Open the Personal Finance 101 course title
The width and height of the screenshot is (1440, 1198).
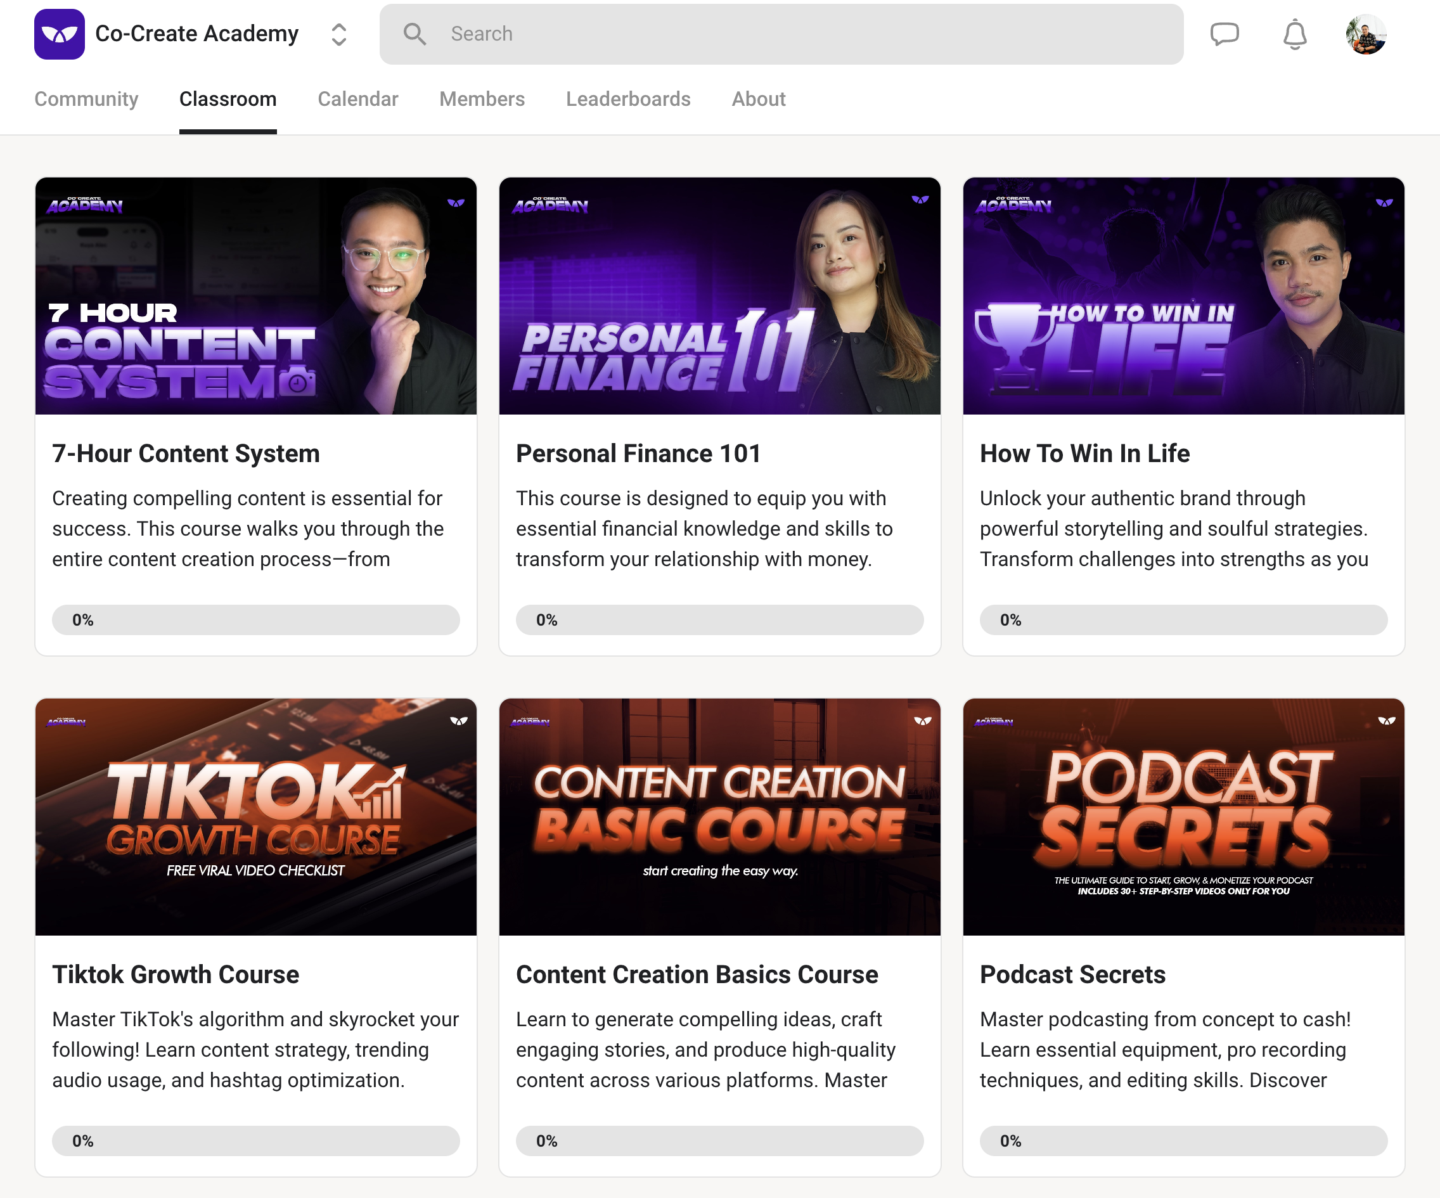(x=638, y=454)
